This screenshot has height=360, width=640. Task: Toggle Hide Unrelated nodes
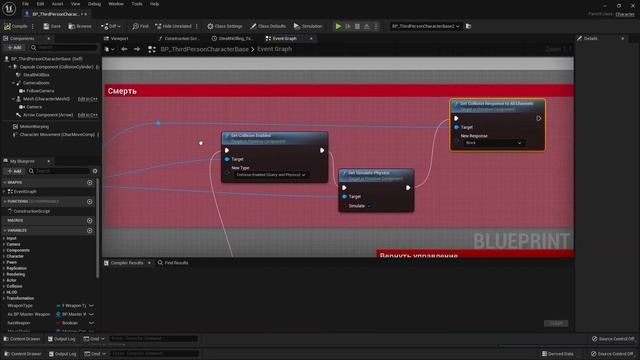(x=173, y=26)
